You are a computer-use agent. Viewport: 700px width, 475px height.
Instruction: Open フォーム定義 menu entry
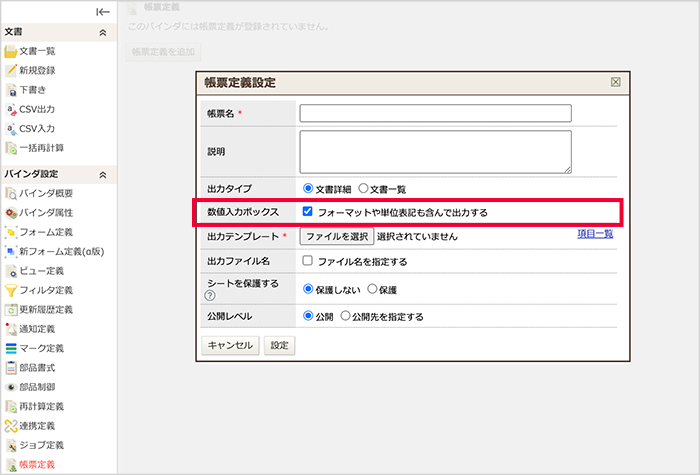tap(46, 232)
